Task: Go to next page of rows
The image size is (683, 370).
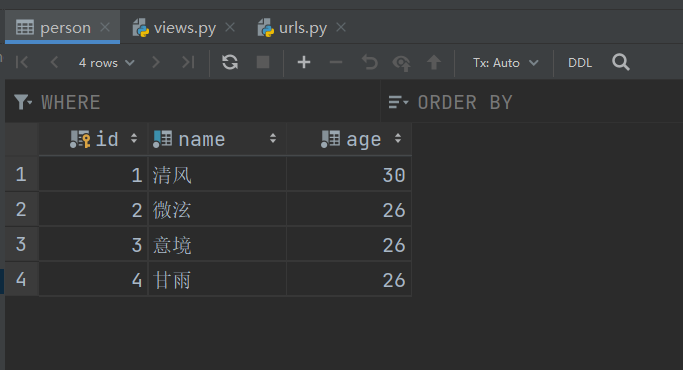Action: 156,62
